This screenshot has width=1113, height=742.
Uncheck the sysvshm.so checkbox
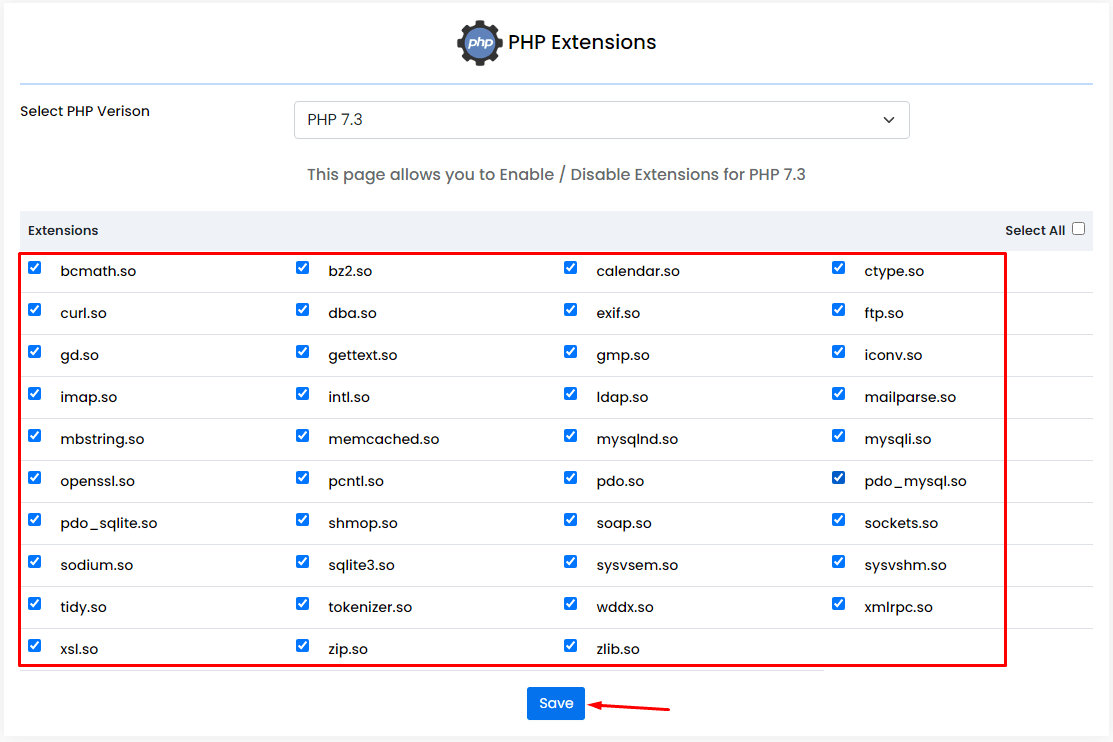point(838,562)
